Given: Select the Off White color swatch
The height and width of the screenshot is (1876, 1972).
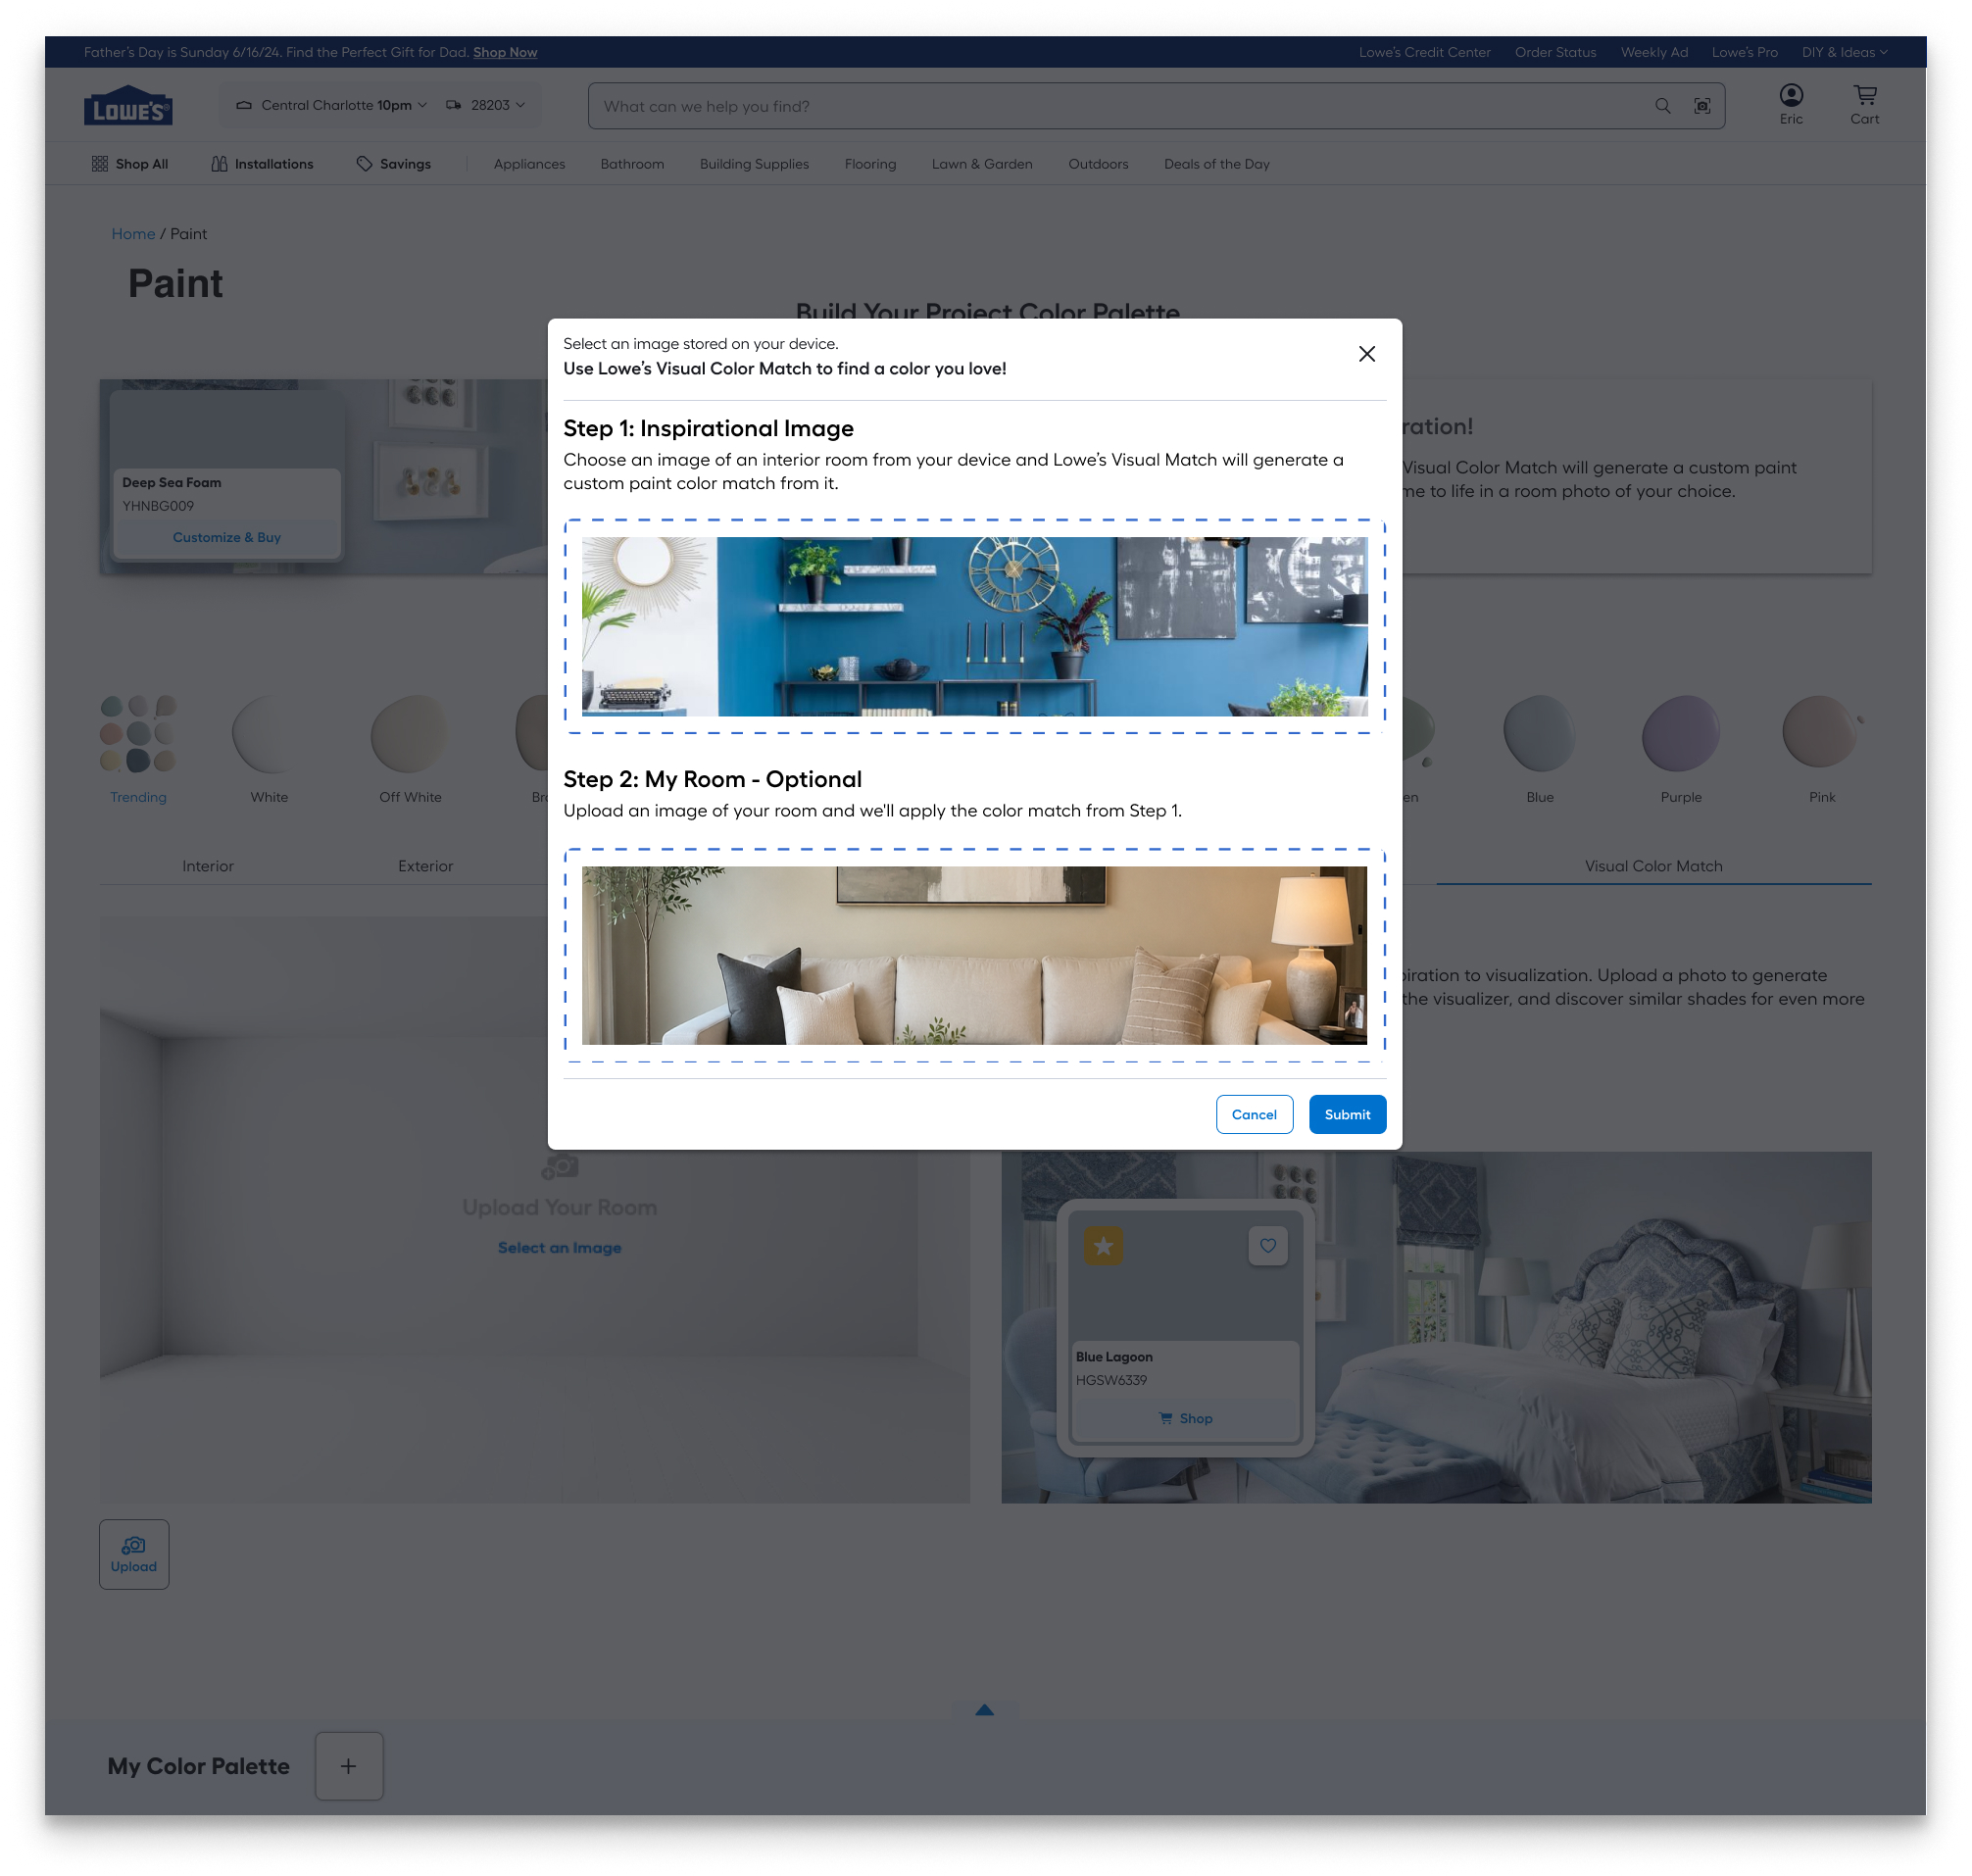Looking at the screenshot, I should tap(410, 750).
